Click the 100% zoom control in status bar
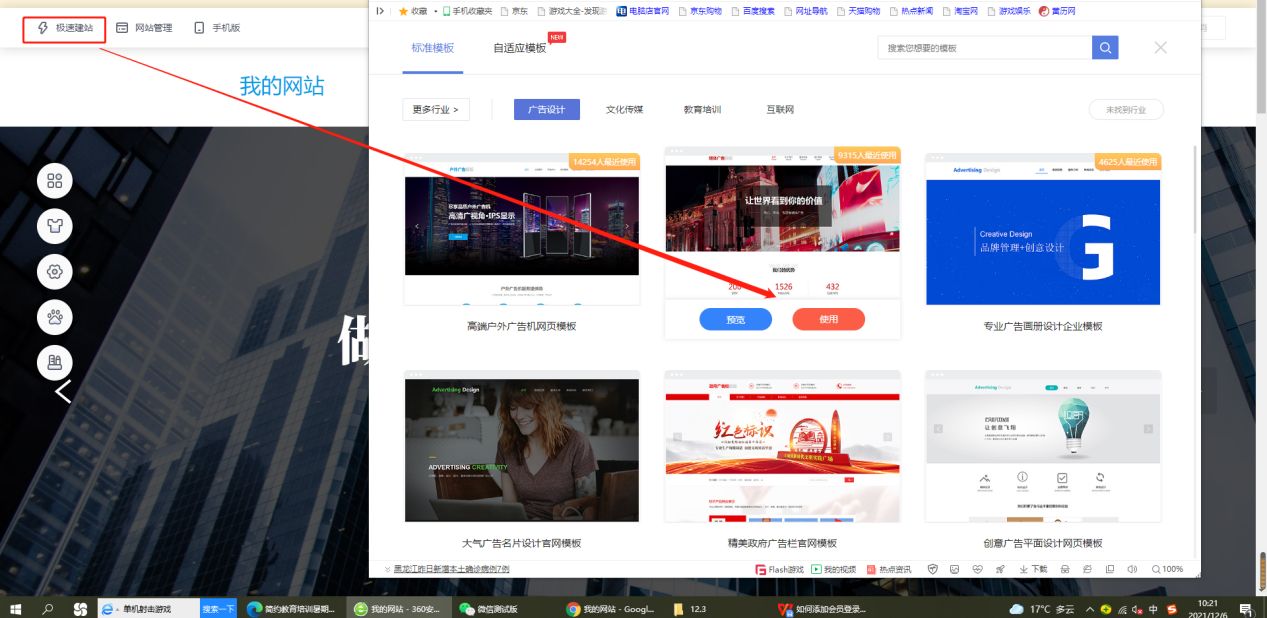 point(1167,569)
